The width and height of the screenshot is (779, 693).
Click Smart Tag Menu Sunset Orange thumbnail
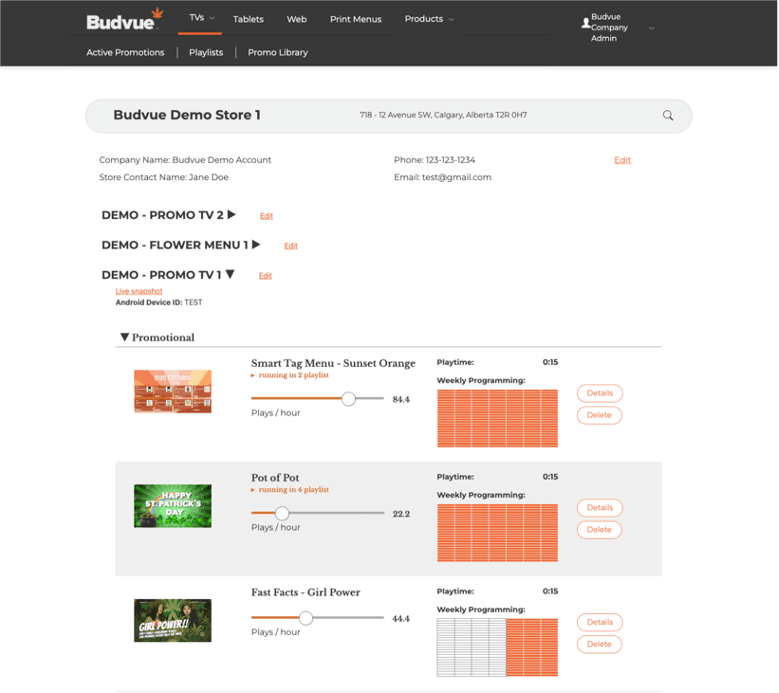[172, 391]
